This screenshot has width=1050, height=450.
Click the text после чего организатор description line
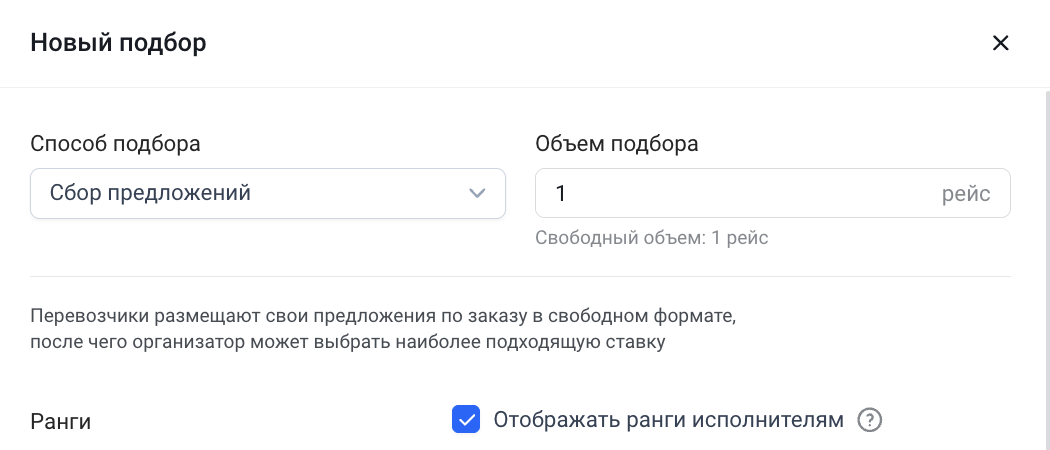(x=348, y=342)
